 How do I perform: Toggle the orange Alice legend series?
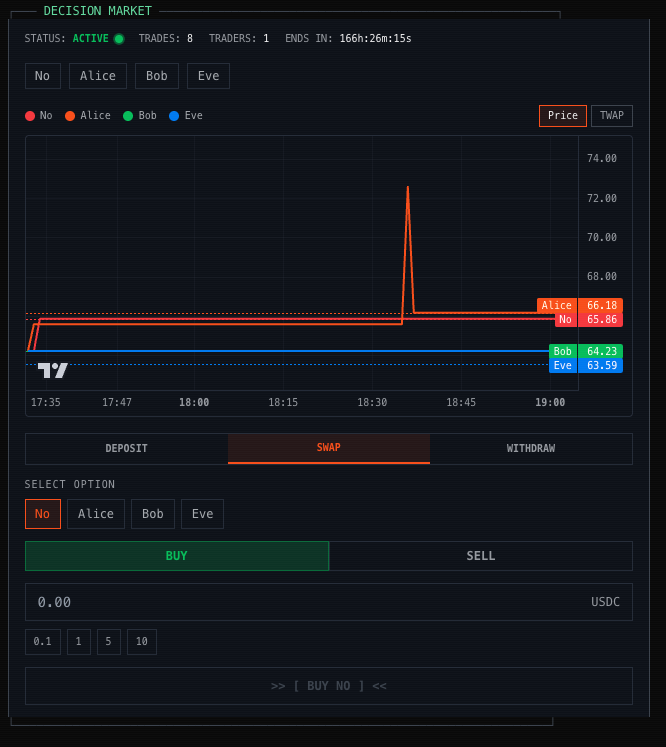coord(88,116)
